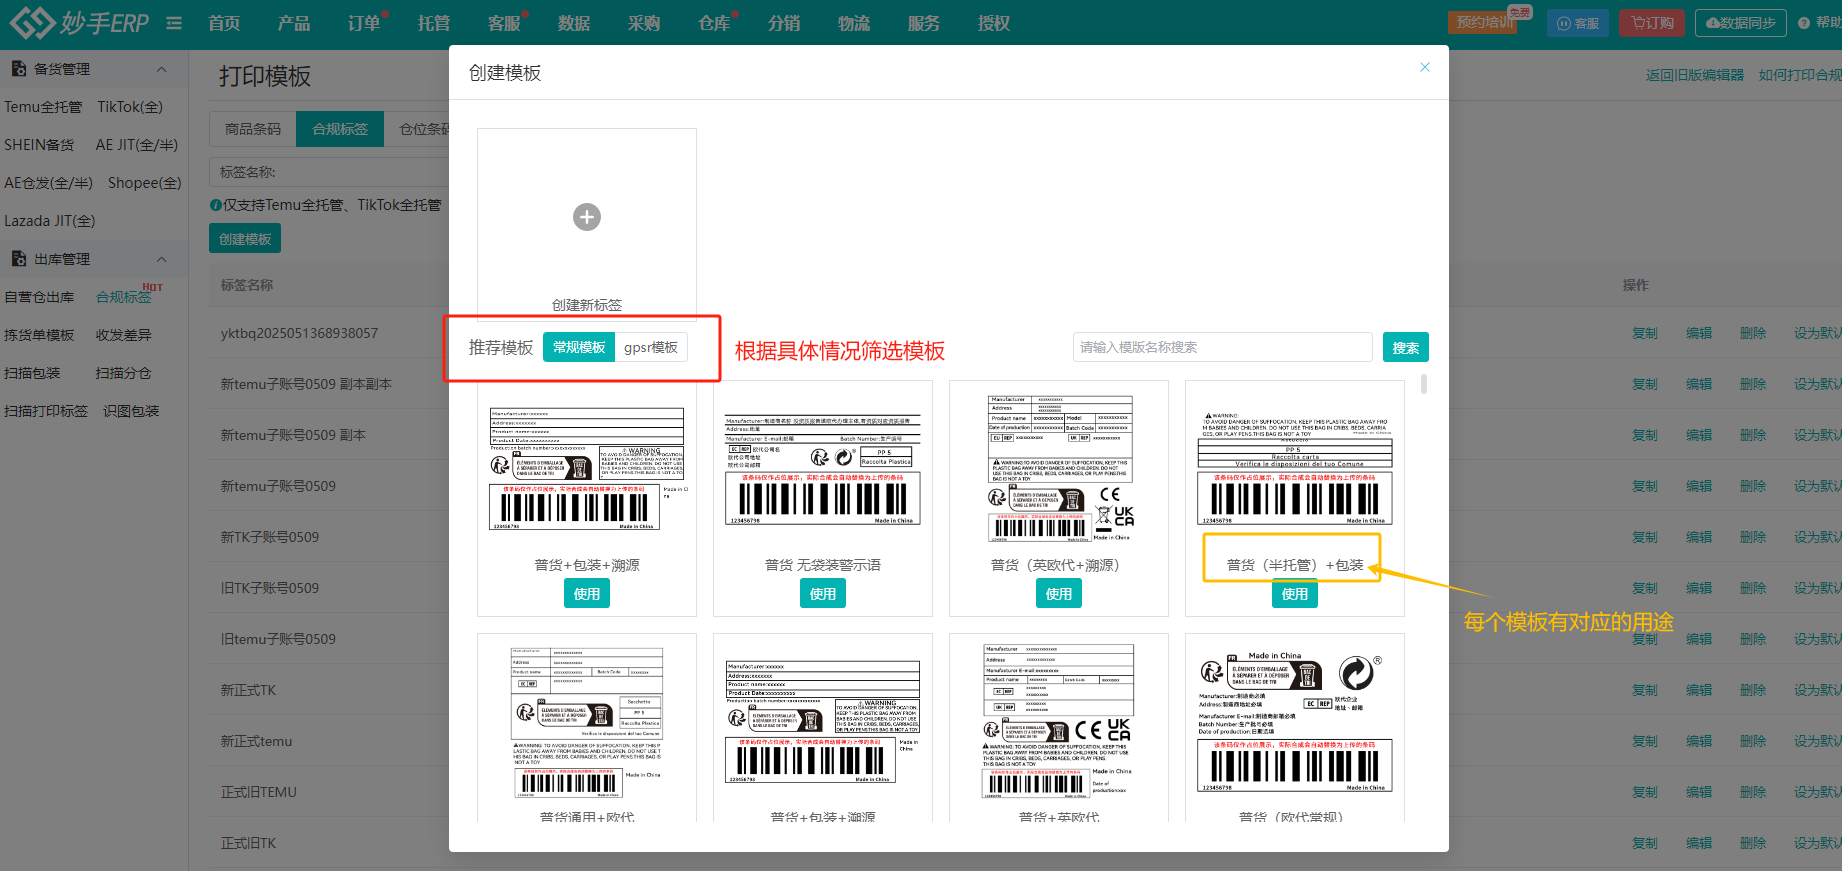Switch to the gpsr模板 filter
Screen dimensions: 1842x871
coord(651,347)
